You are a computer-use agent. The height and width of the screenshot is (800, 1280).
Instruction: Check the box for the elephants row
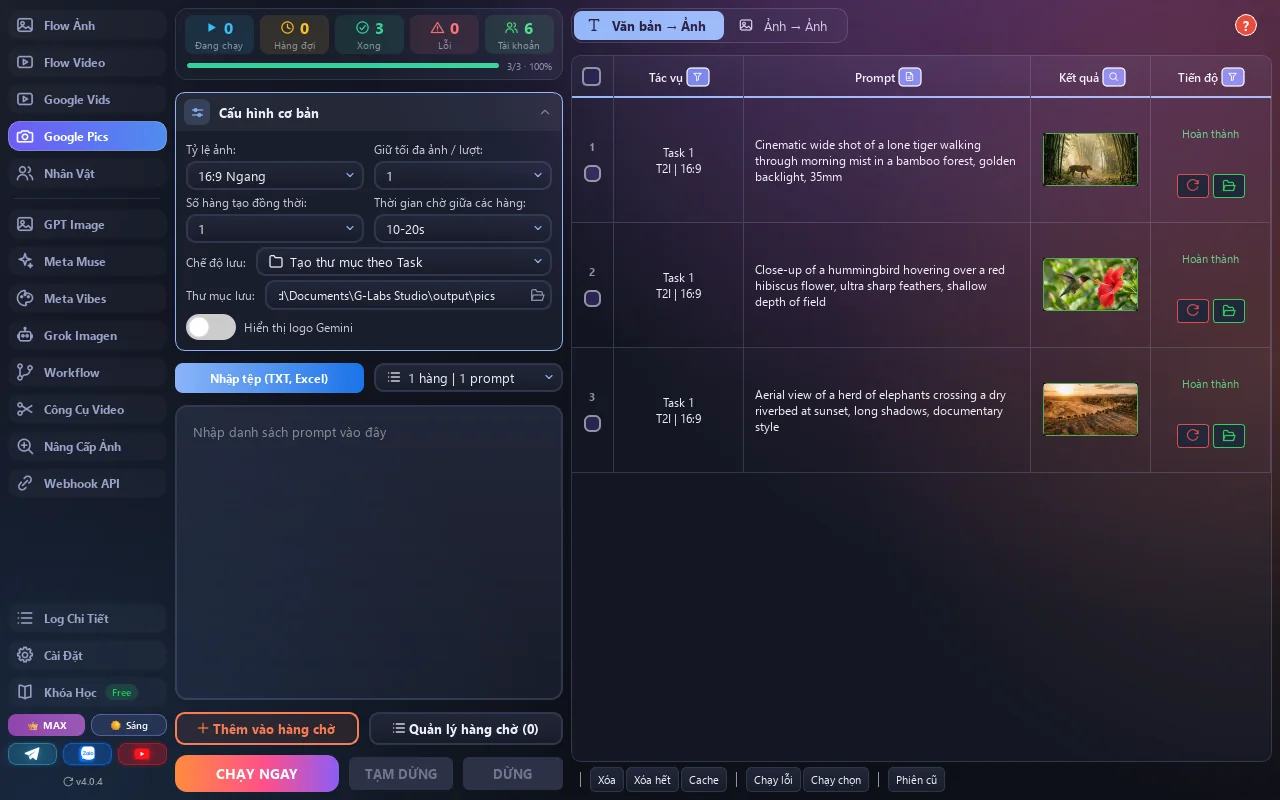pos(592,423)
